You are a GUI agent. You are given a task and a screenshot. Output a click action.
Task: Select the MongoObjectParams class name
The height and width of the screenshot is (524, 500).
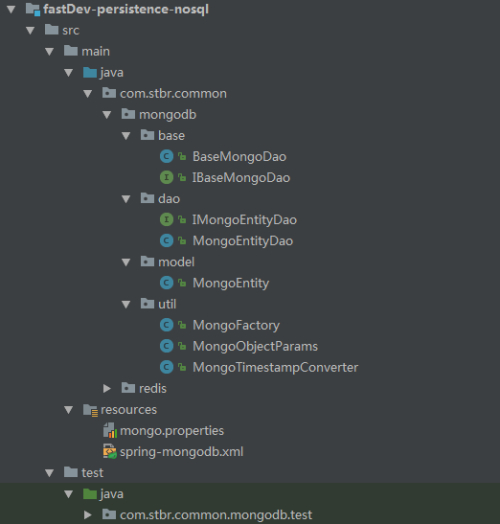[x=255, y=346]
